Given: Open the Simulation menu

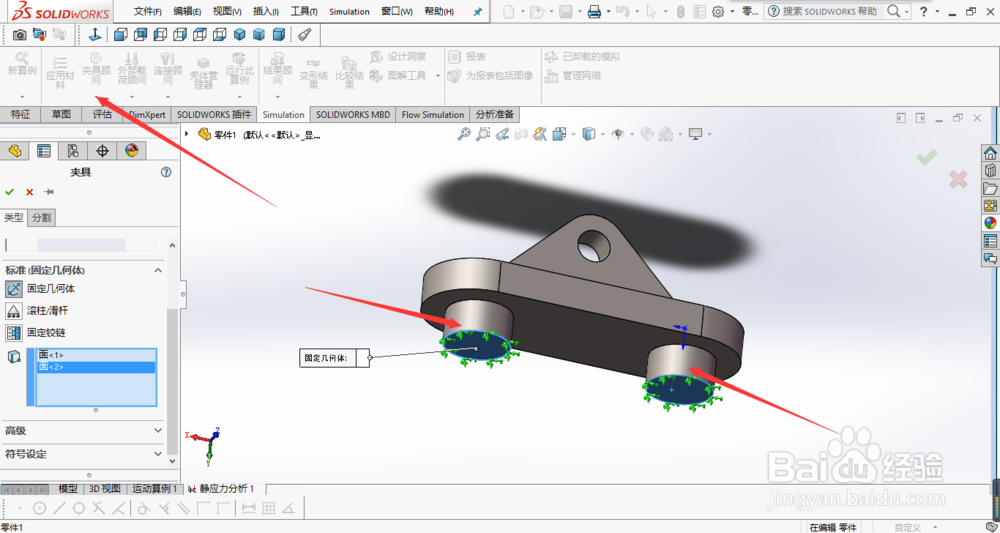Looking at the screenshot, I should point(349,11).
